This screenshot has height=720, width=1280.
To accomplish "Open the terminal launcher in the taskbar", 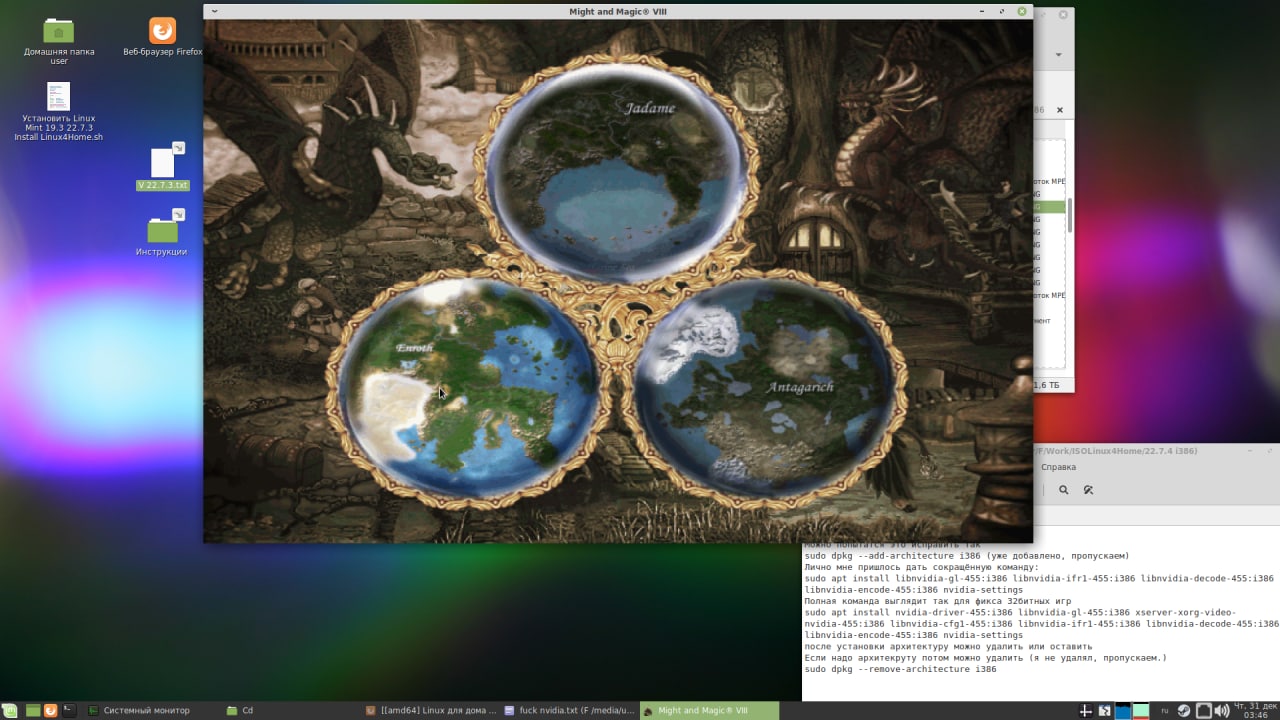I will pyautogui.click(x=69, y=710).
